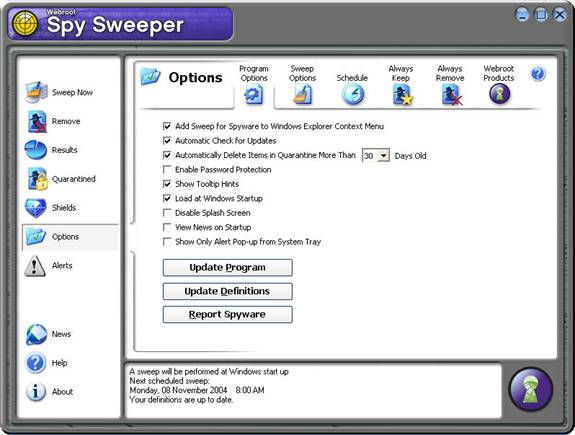Click the Schedule clock icon
The width and height of the screenshot is (575, 435).
[x=353, y=94]
